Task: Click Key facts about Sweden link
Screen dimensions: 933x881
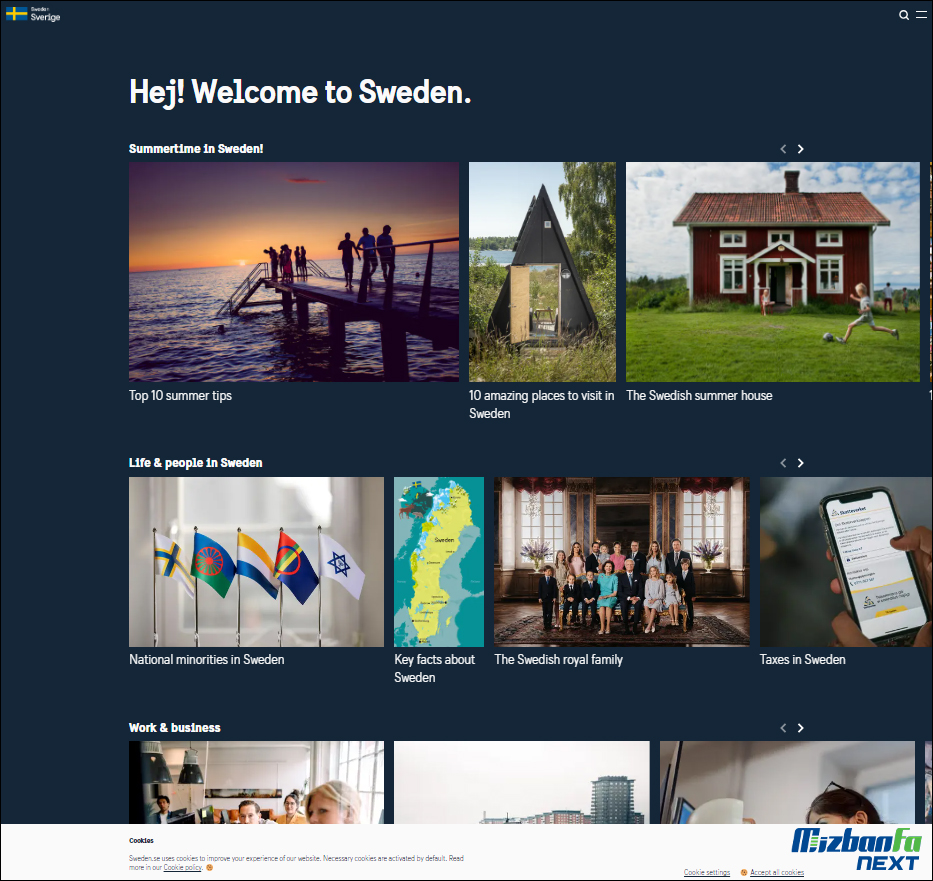Action: (x=434, y=669)
